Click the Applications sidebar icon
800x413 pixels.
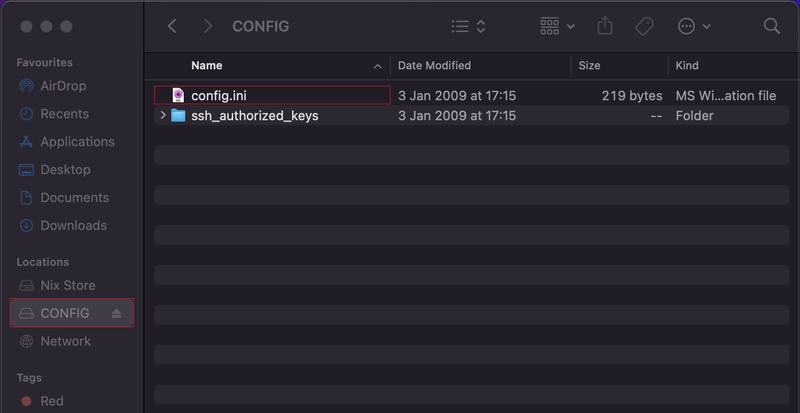click(x=26, y=142)
